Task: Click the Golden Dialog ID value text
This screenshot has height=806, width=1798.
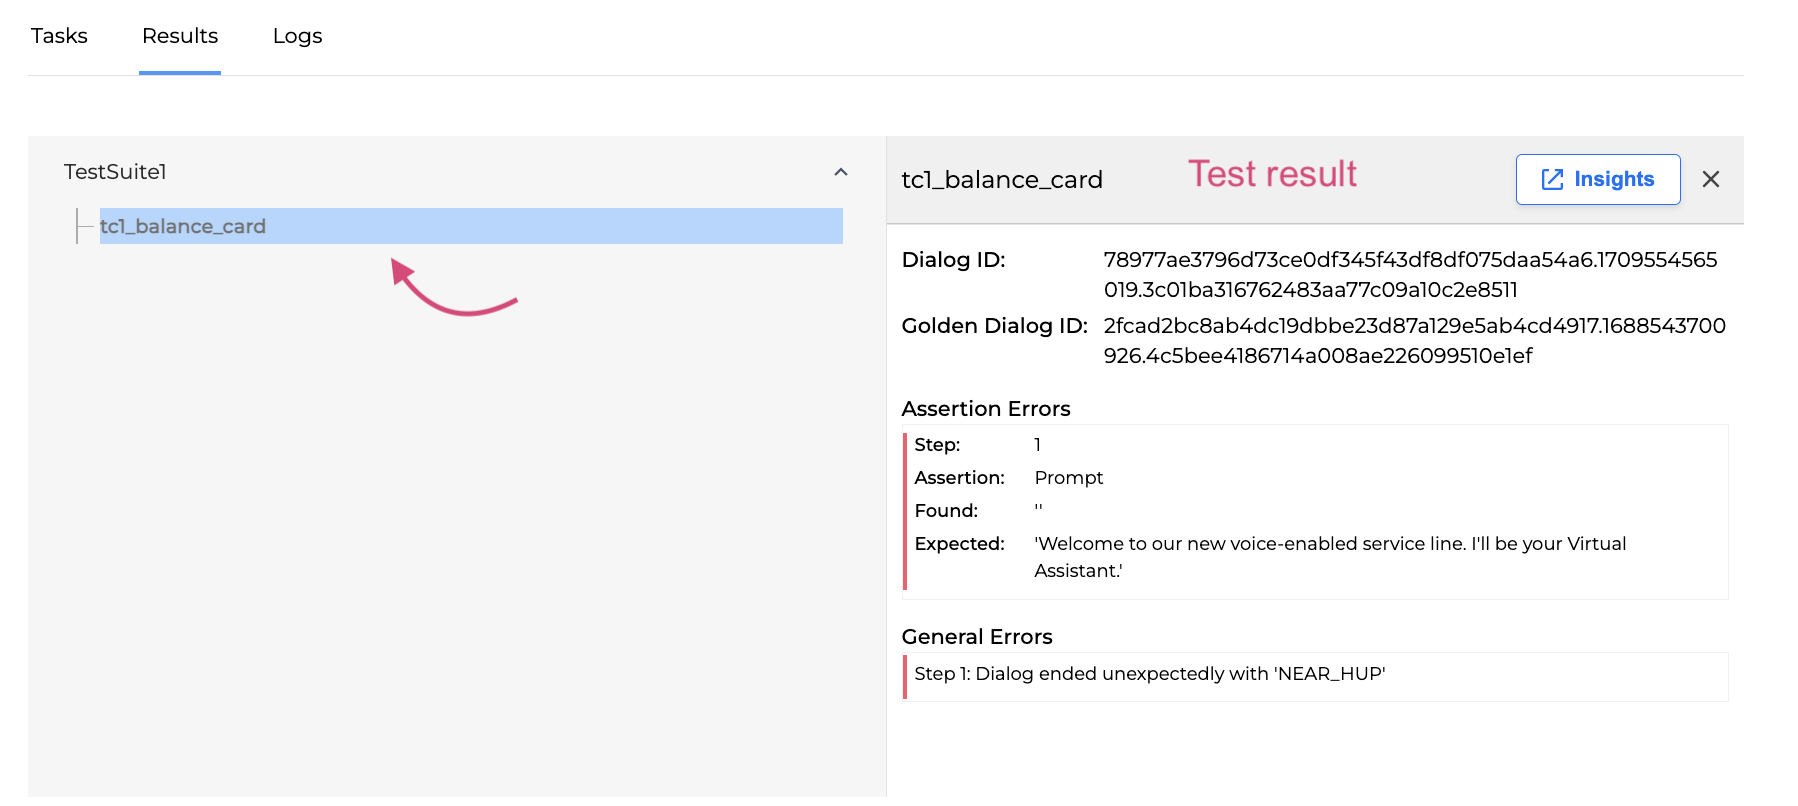Action: click(x=1413, y=340)
